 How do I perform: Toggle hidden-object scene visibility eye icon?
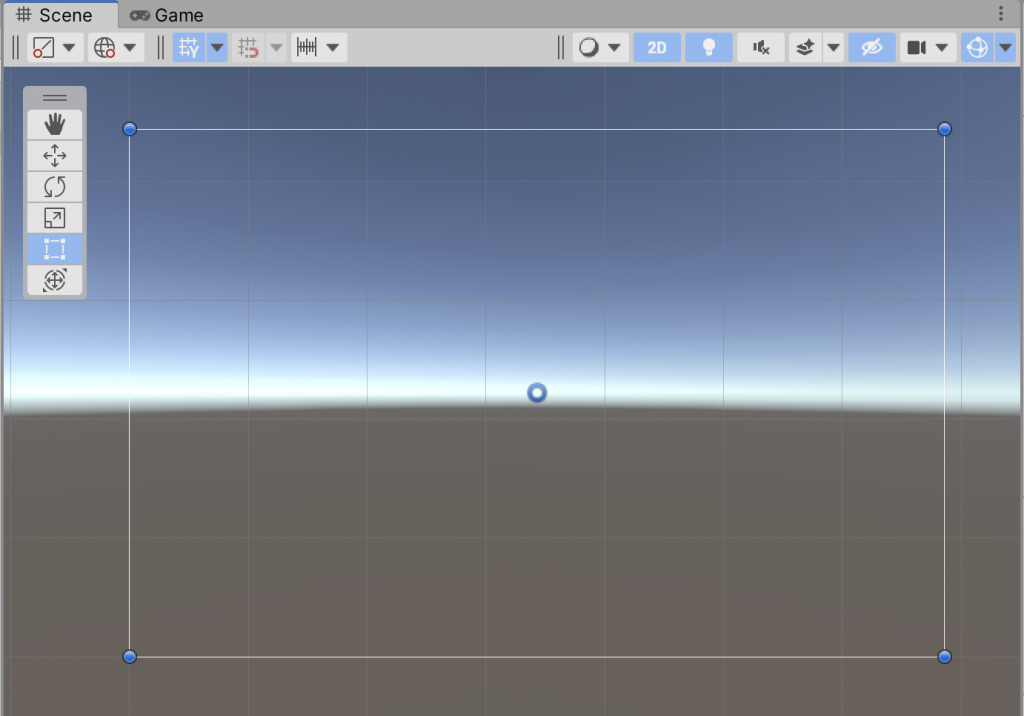pyautogui.click(x=872, y=48)
